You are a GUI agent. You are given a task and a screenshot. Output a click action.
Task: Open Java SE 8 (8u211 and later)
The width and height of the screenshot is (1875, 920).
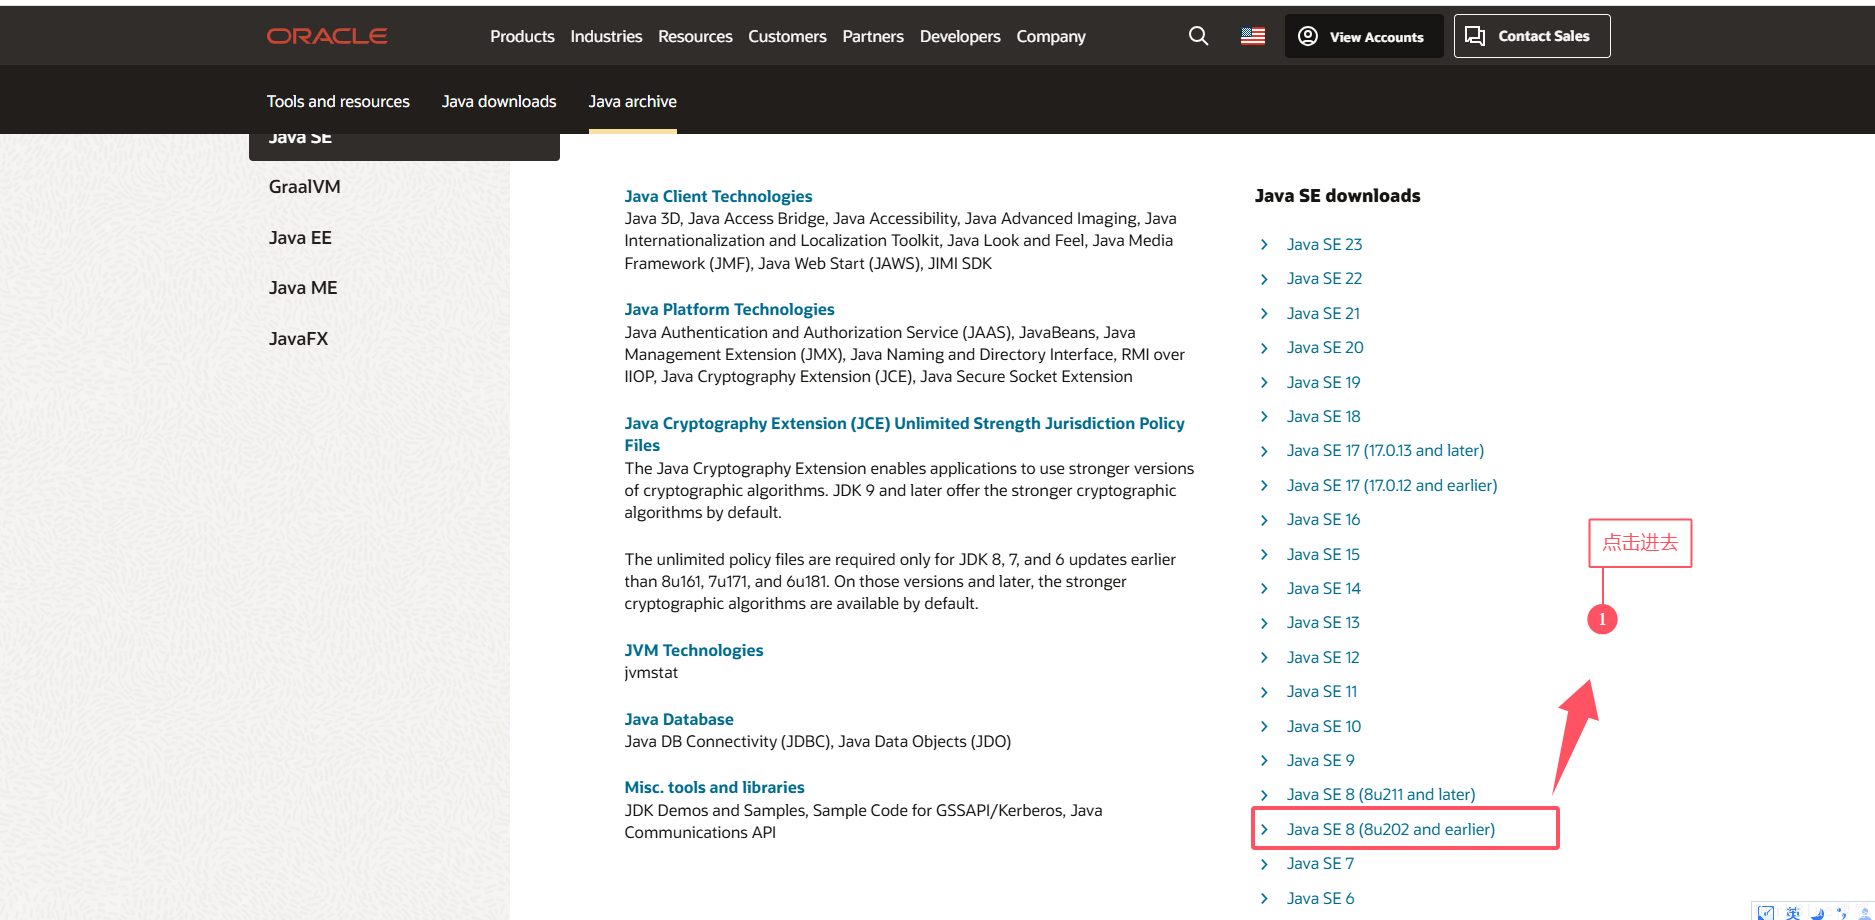(1381, 795)
